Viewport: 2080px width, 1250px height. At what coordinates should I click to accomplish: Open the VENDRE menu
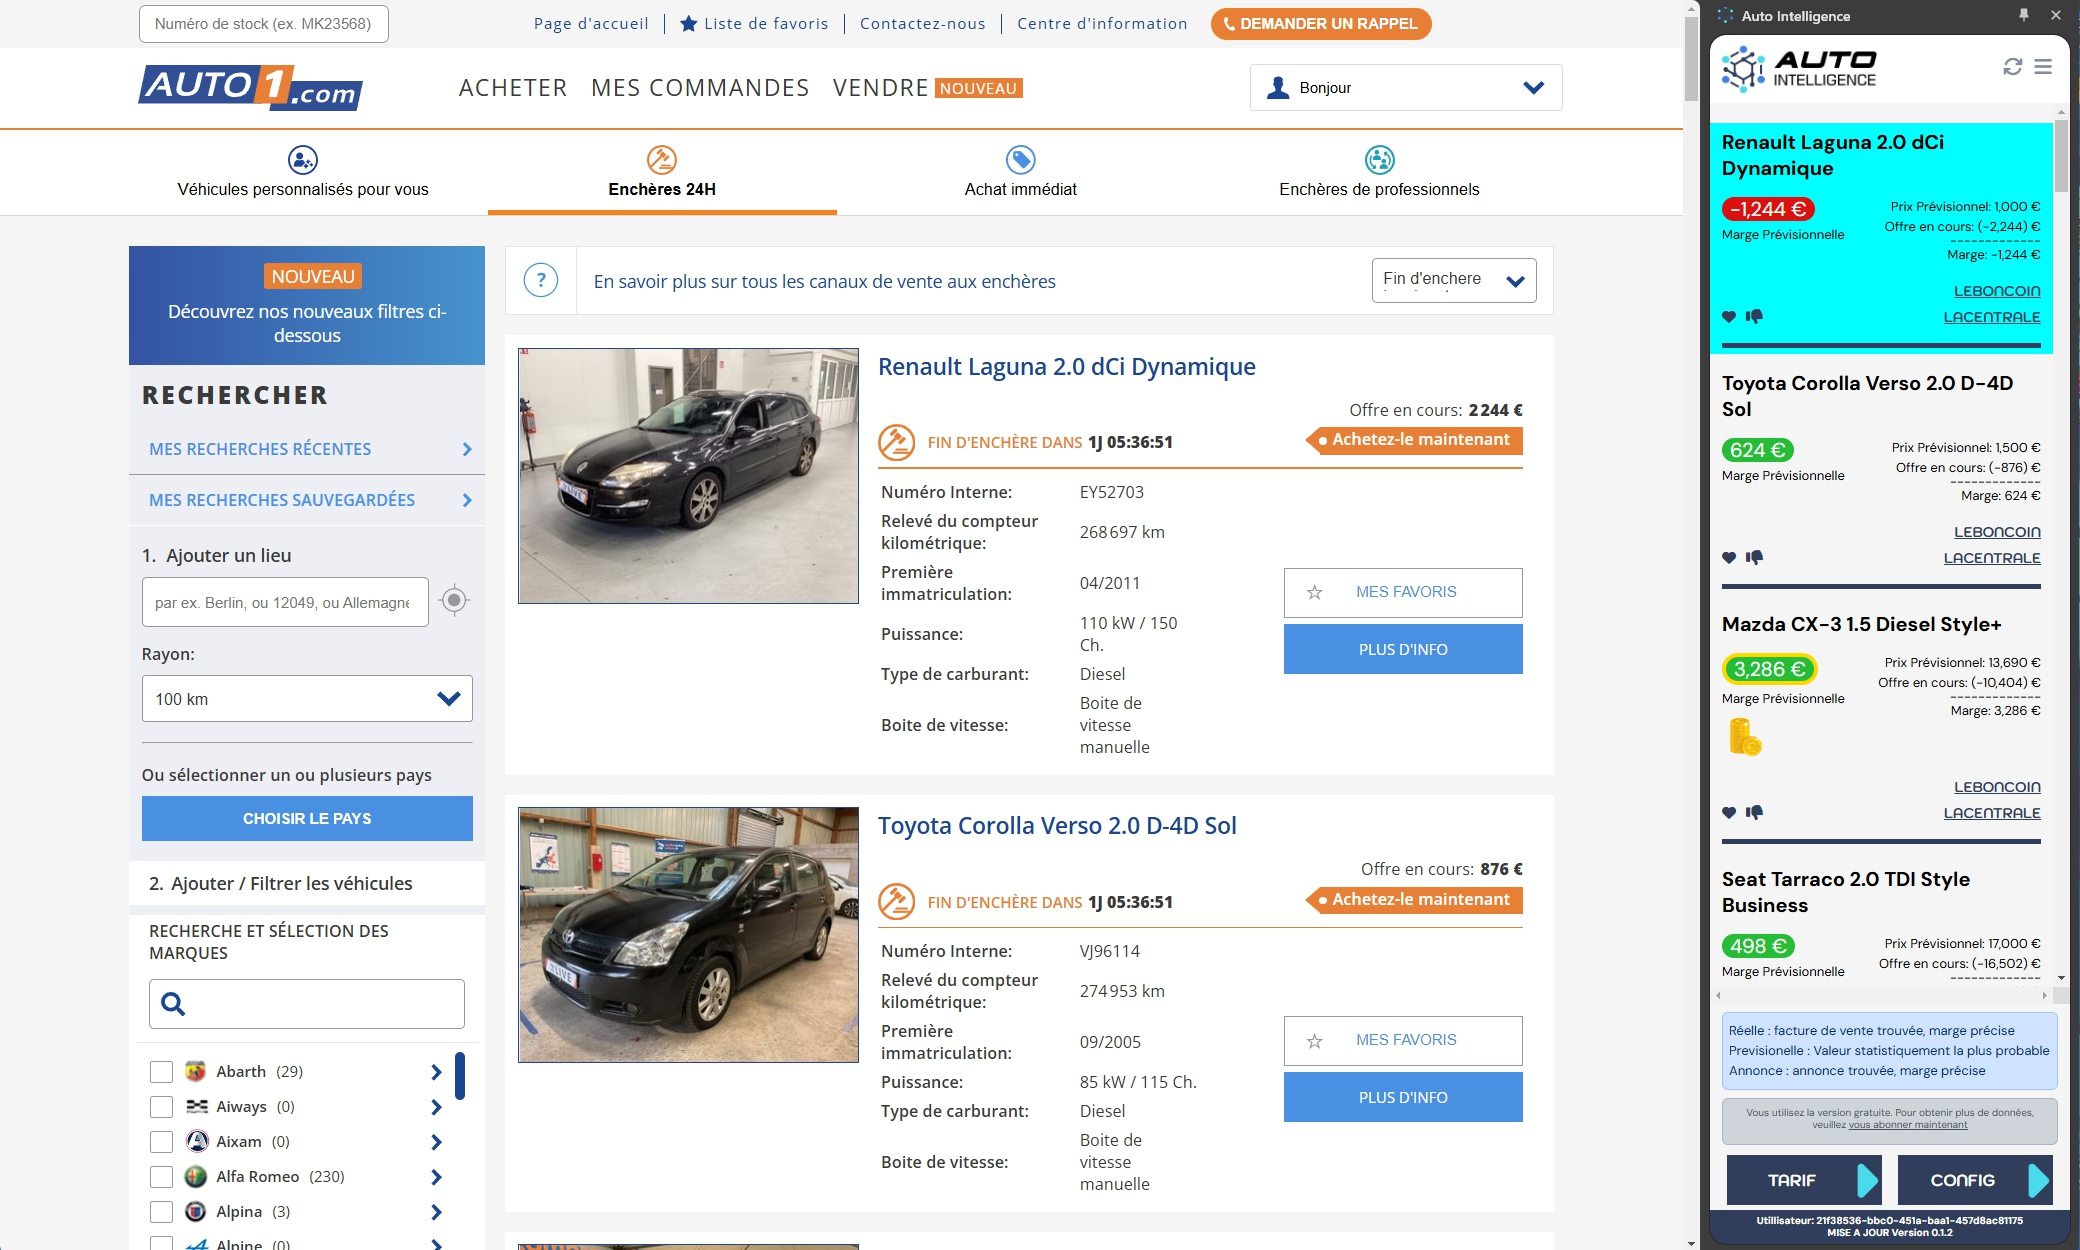(880, 88)
